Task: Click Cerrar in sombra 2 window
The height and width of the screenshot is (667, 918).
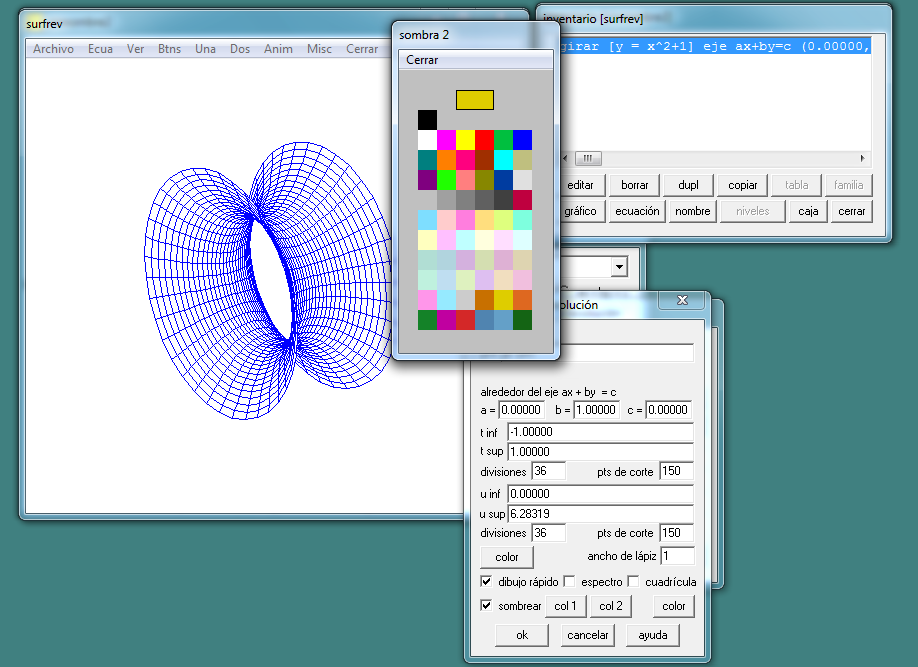Action: pyautogui.click(x=422, y=60)
